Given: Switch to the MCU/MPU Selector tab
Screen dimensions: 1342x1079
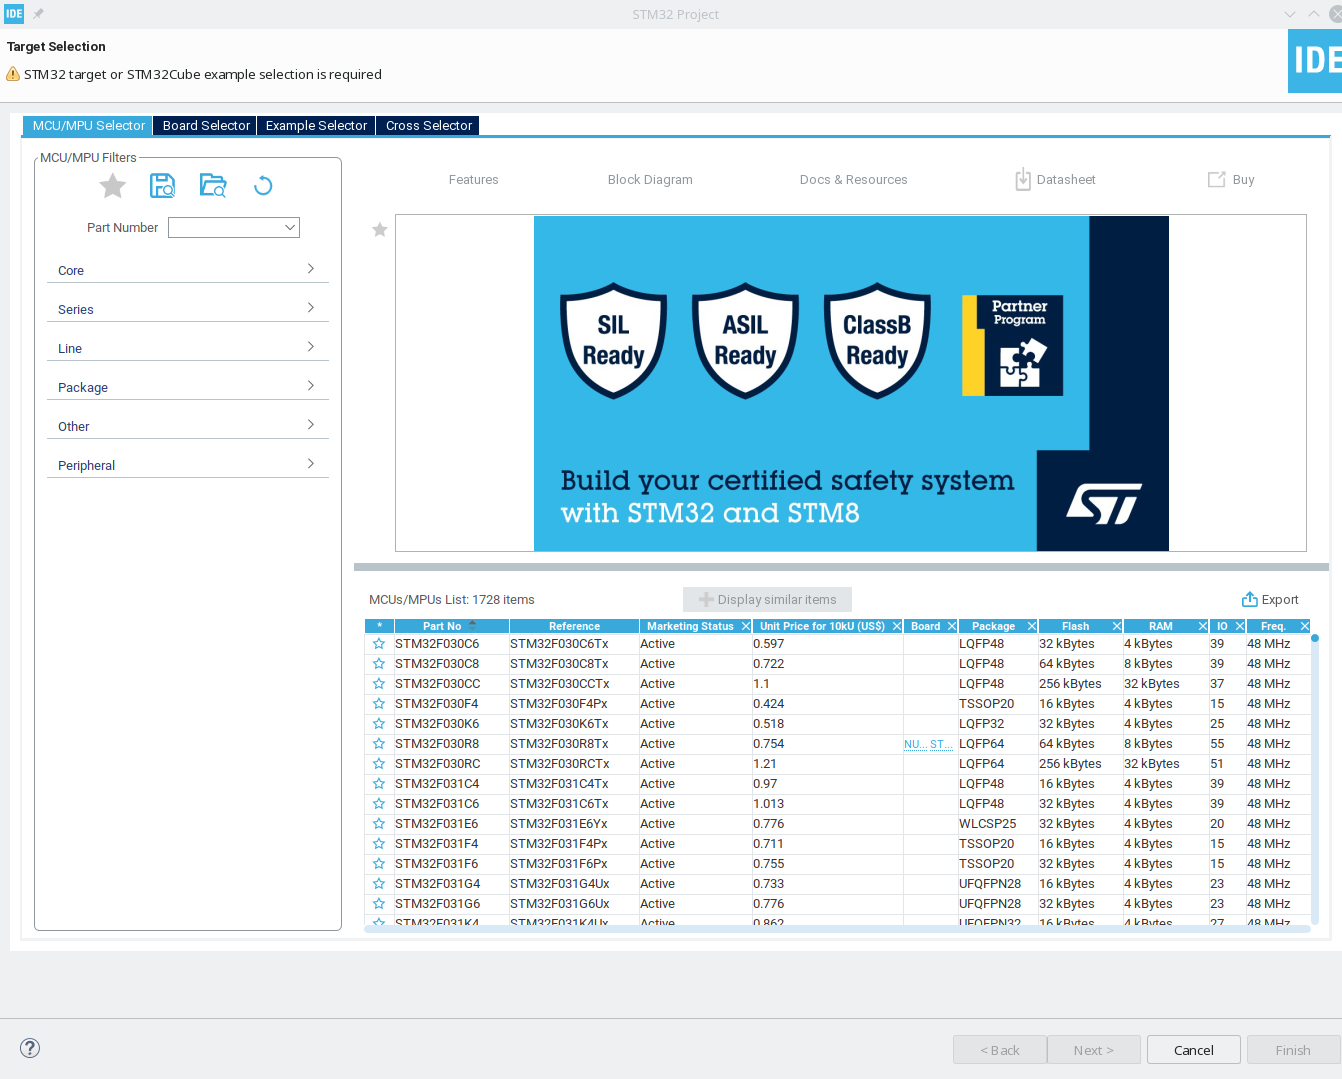Looking at the screenshot, I should coord(89,126).
